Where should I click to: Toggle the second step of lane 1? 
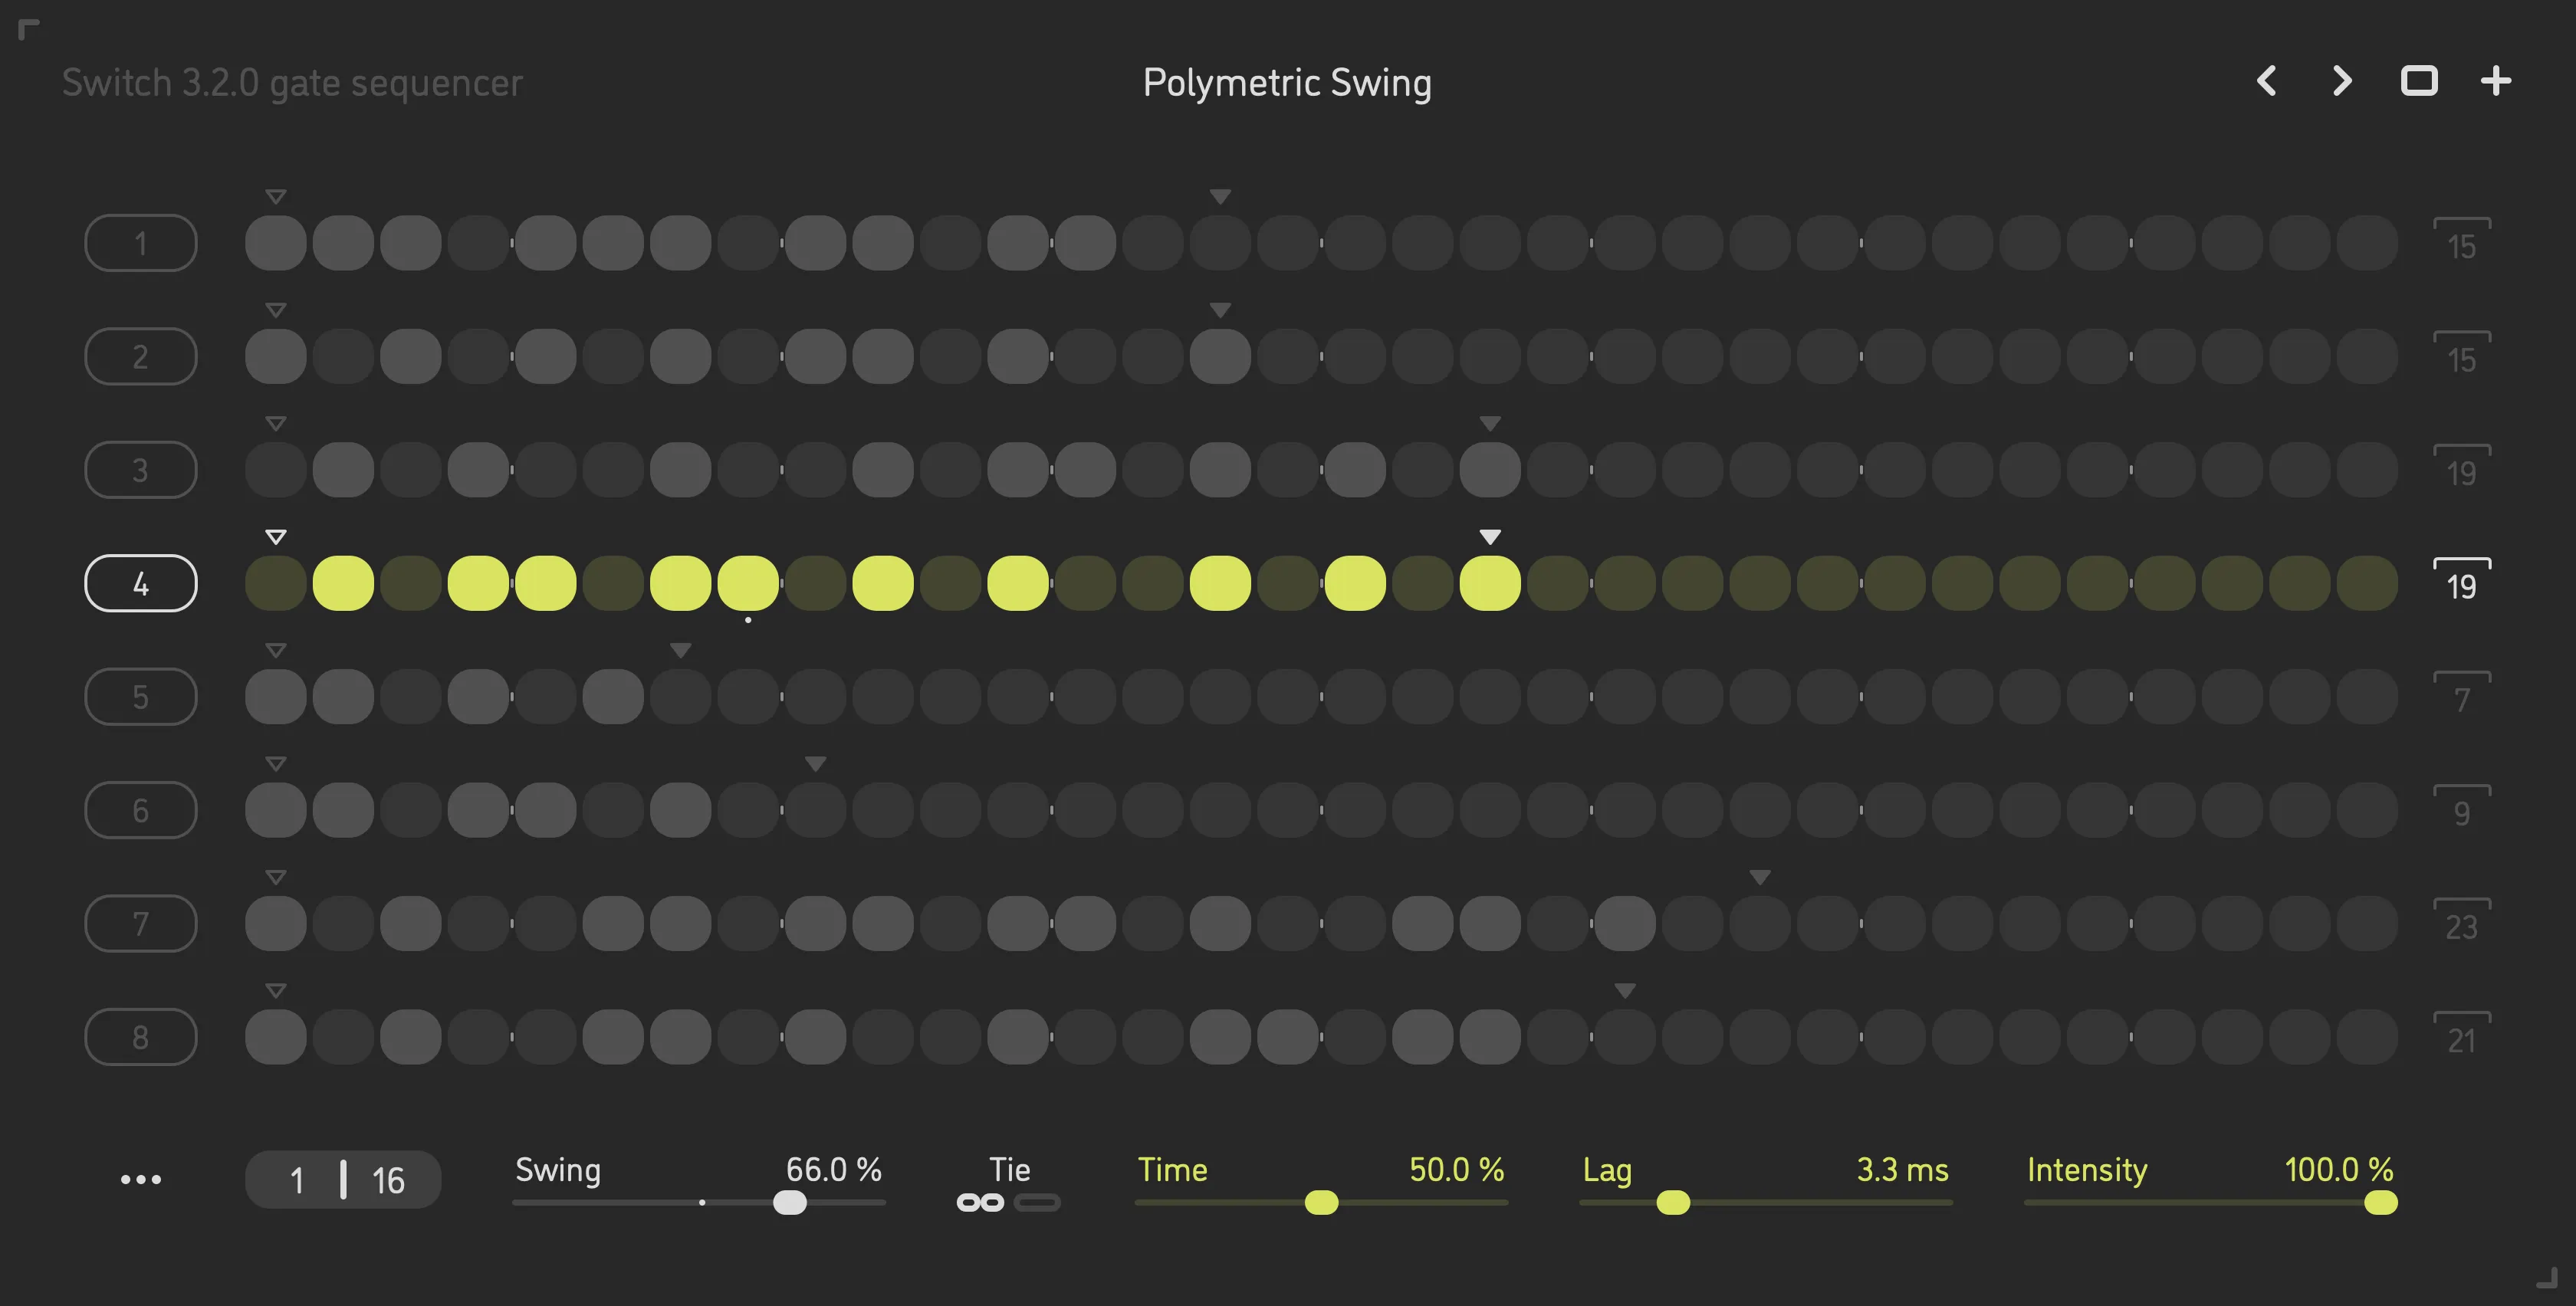pos(343,243)
